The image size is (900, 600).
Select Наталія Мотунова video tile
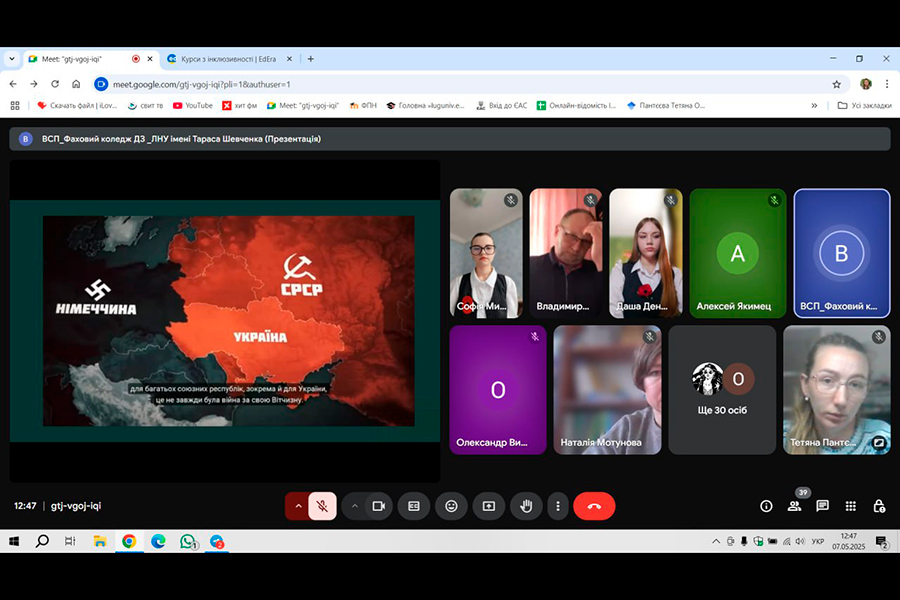[607, 390]
